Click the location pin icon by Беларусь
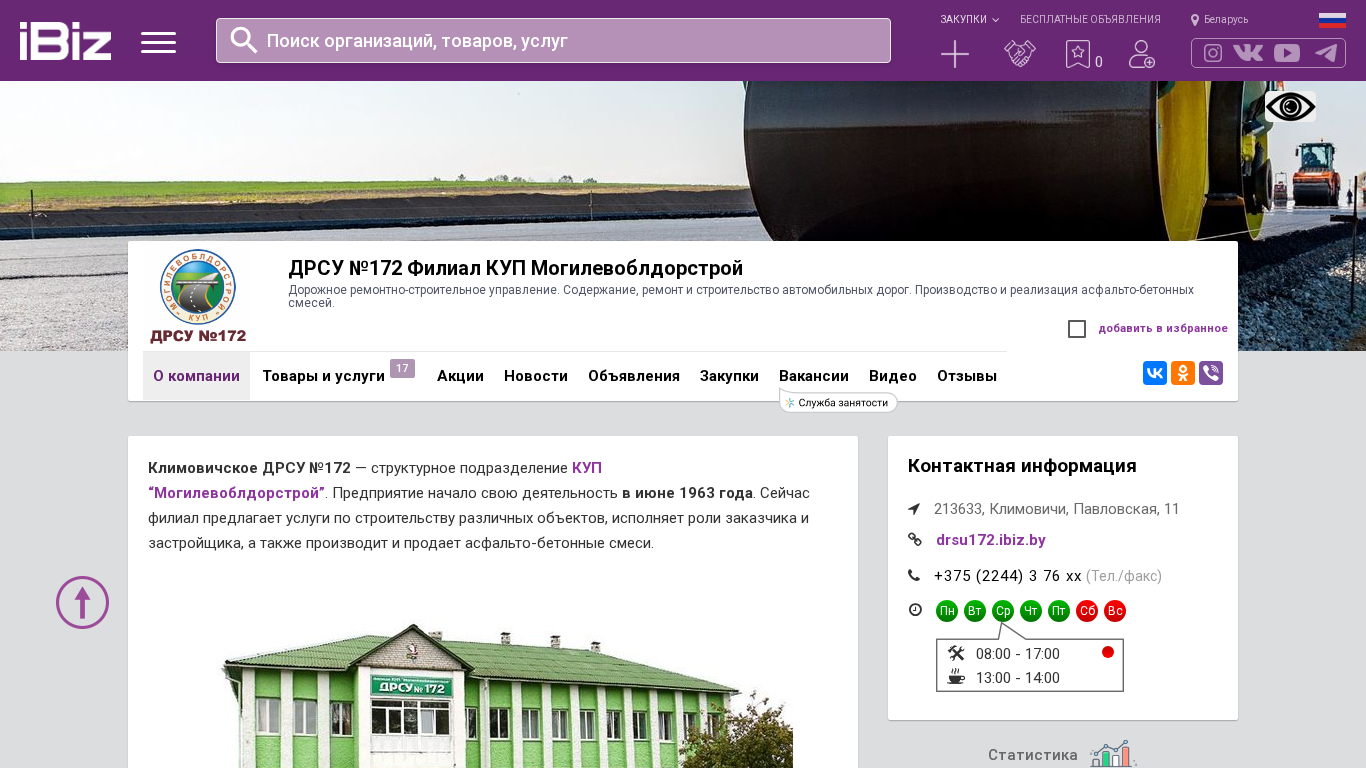1366x768 pixels. pyautogui.click(x=1194, y=20)
